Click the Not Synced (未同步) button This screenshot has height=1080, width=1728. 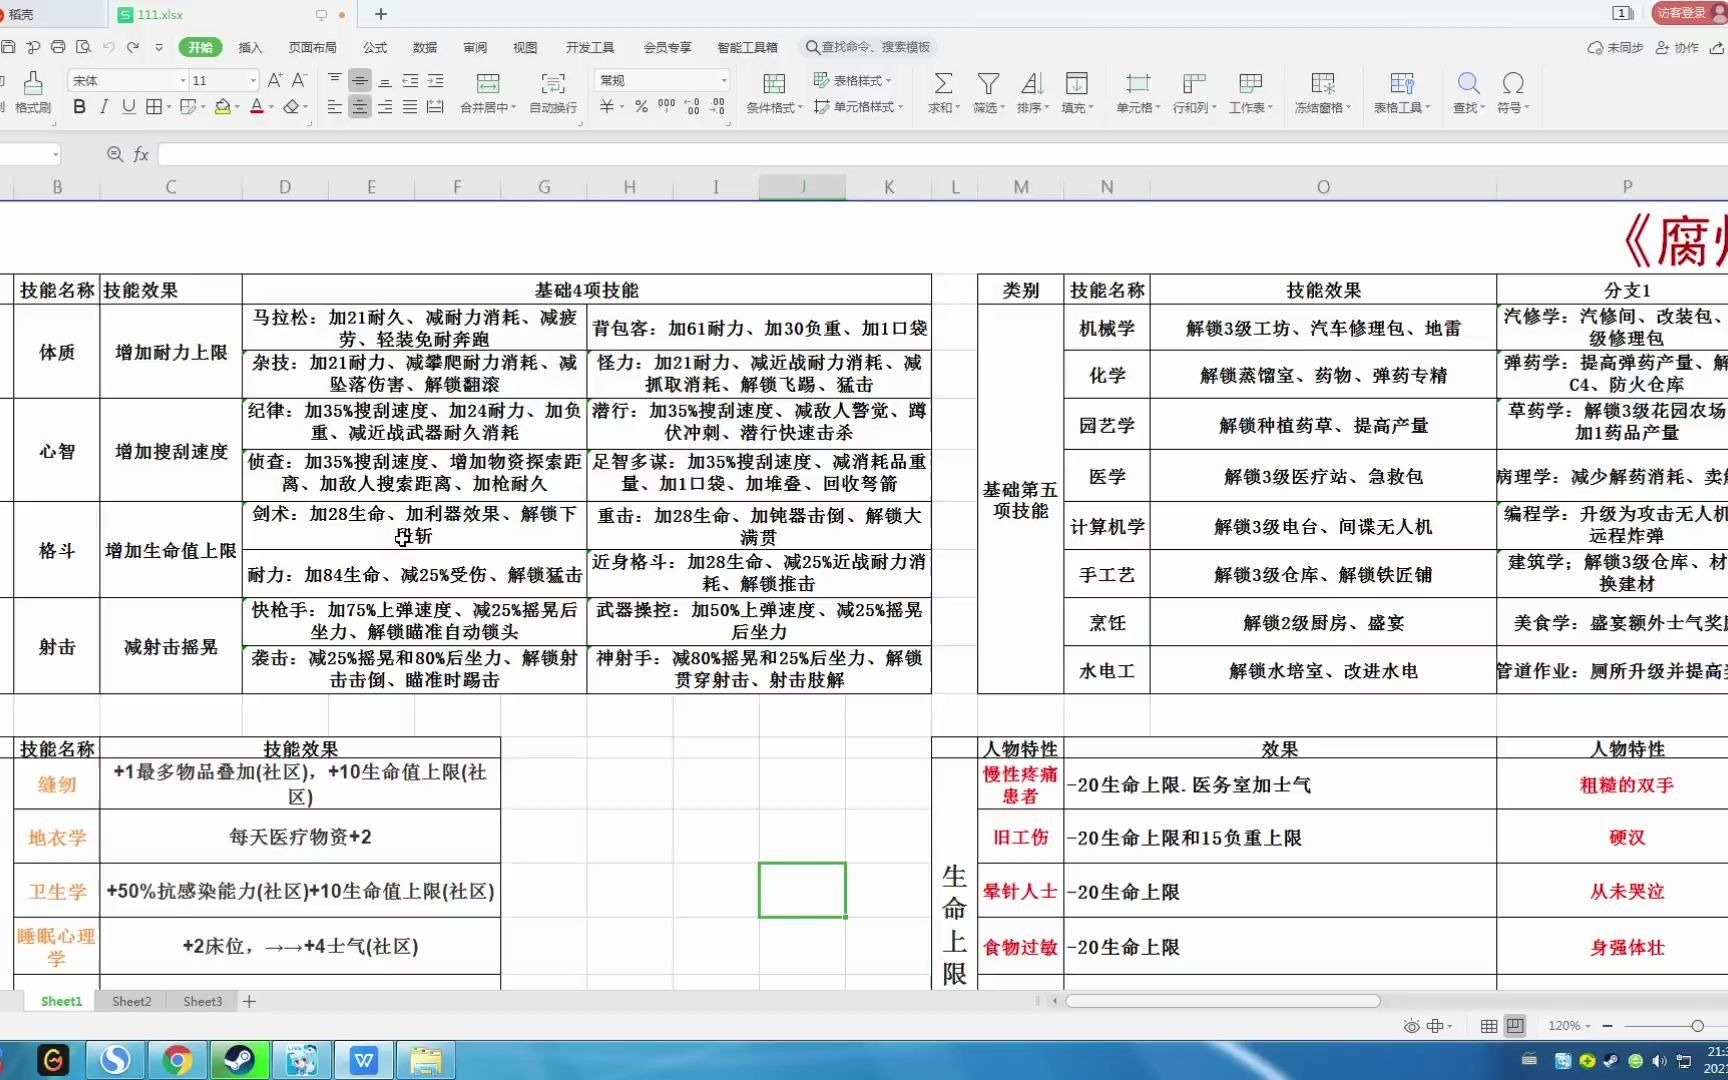tap(1615, 47)
